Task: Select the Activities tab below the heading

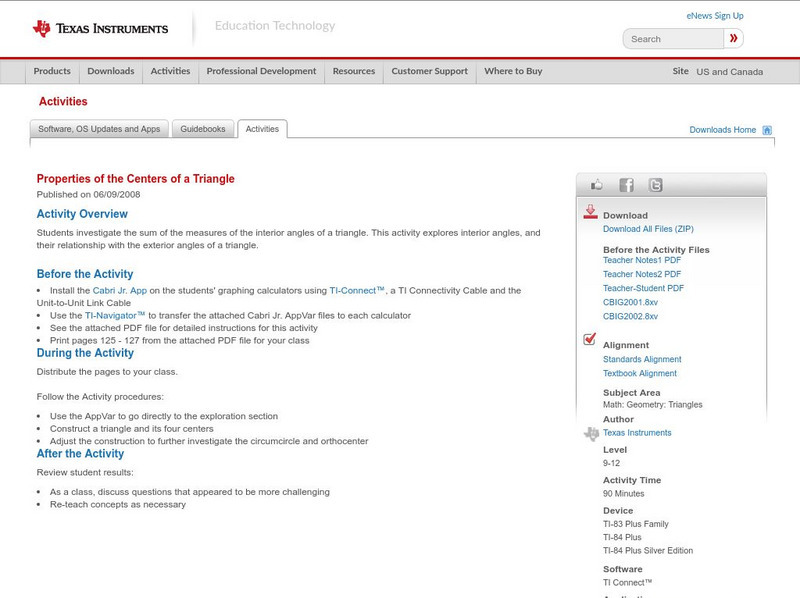Action: pyautogui.click(x=262, y=129)
